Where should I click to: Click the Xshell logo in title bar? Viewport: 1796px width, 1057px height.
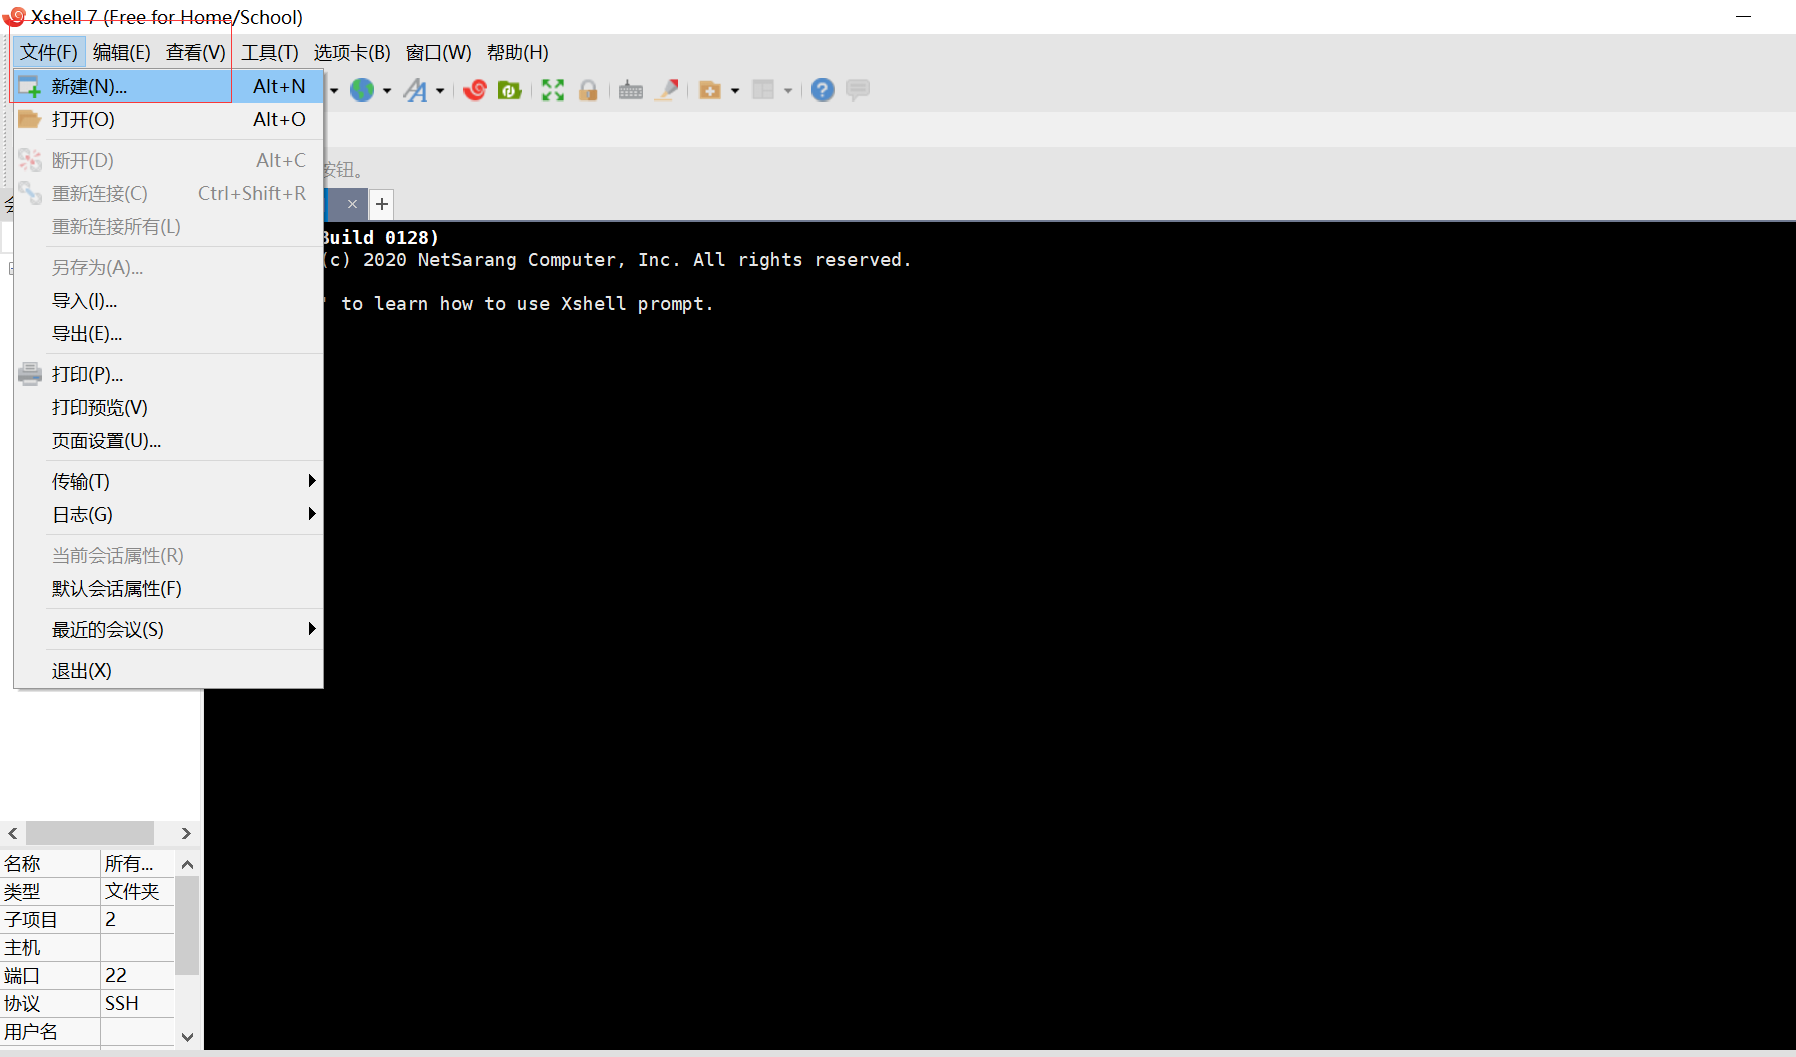[x=14, y=17]
